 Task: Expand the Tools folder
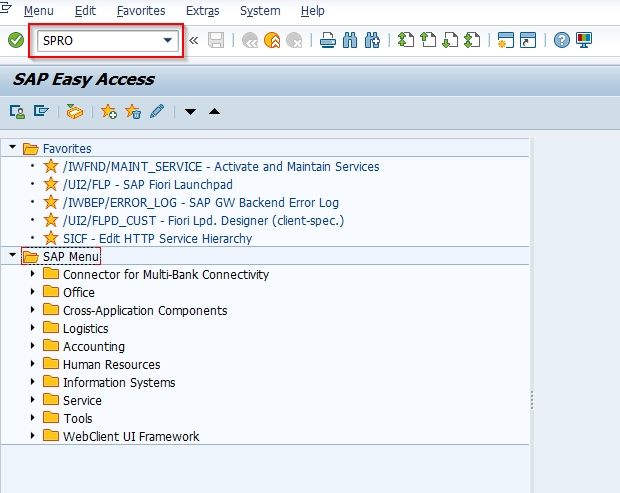point(33,417)
